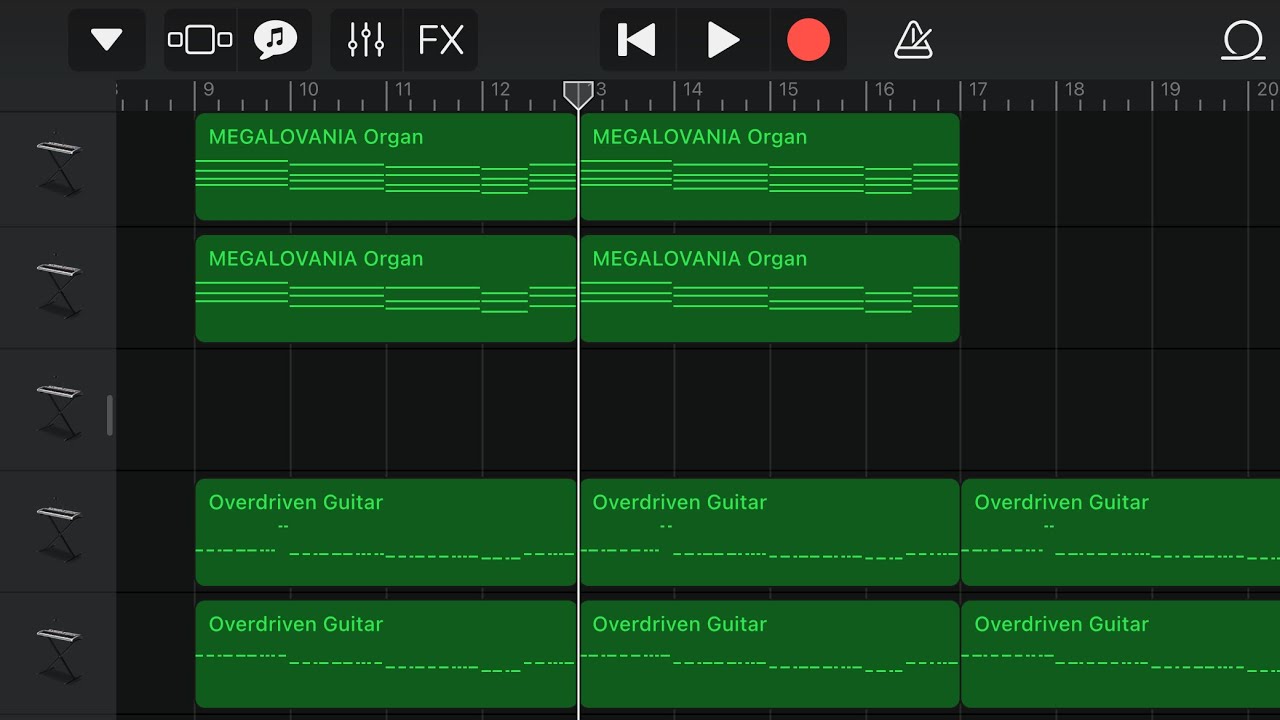Tap the track header resize handle
Image resolution: width=1280 pixels, height=720 pixels.
110,415
